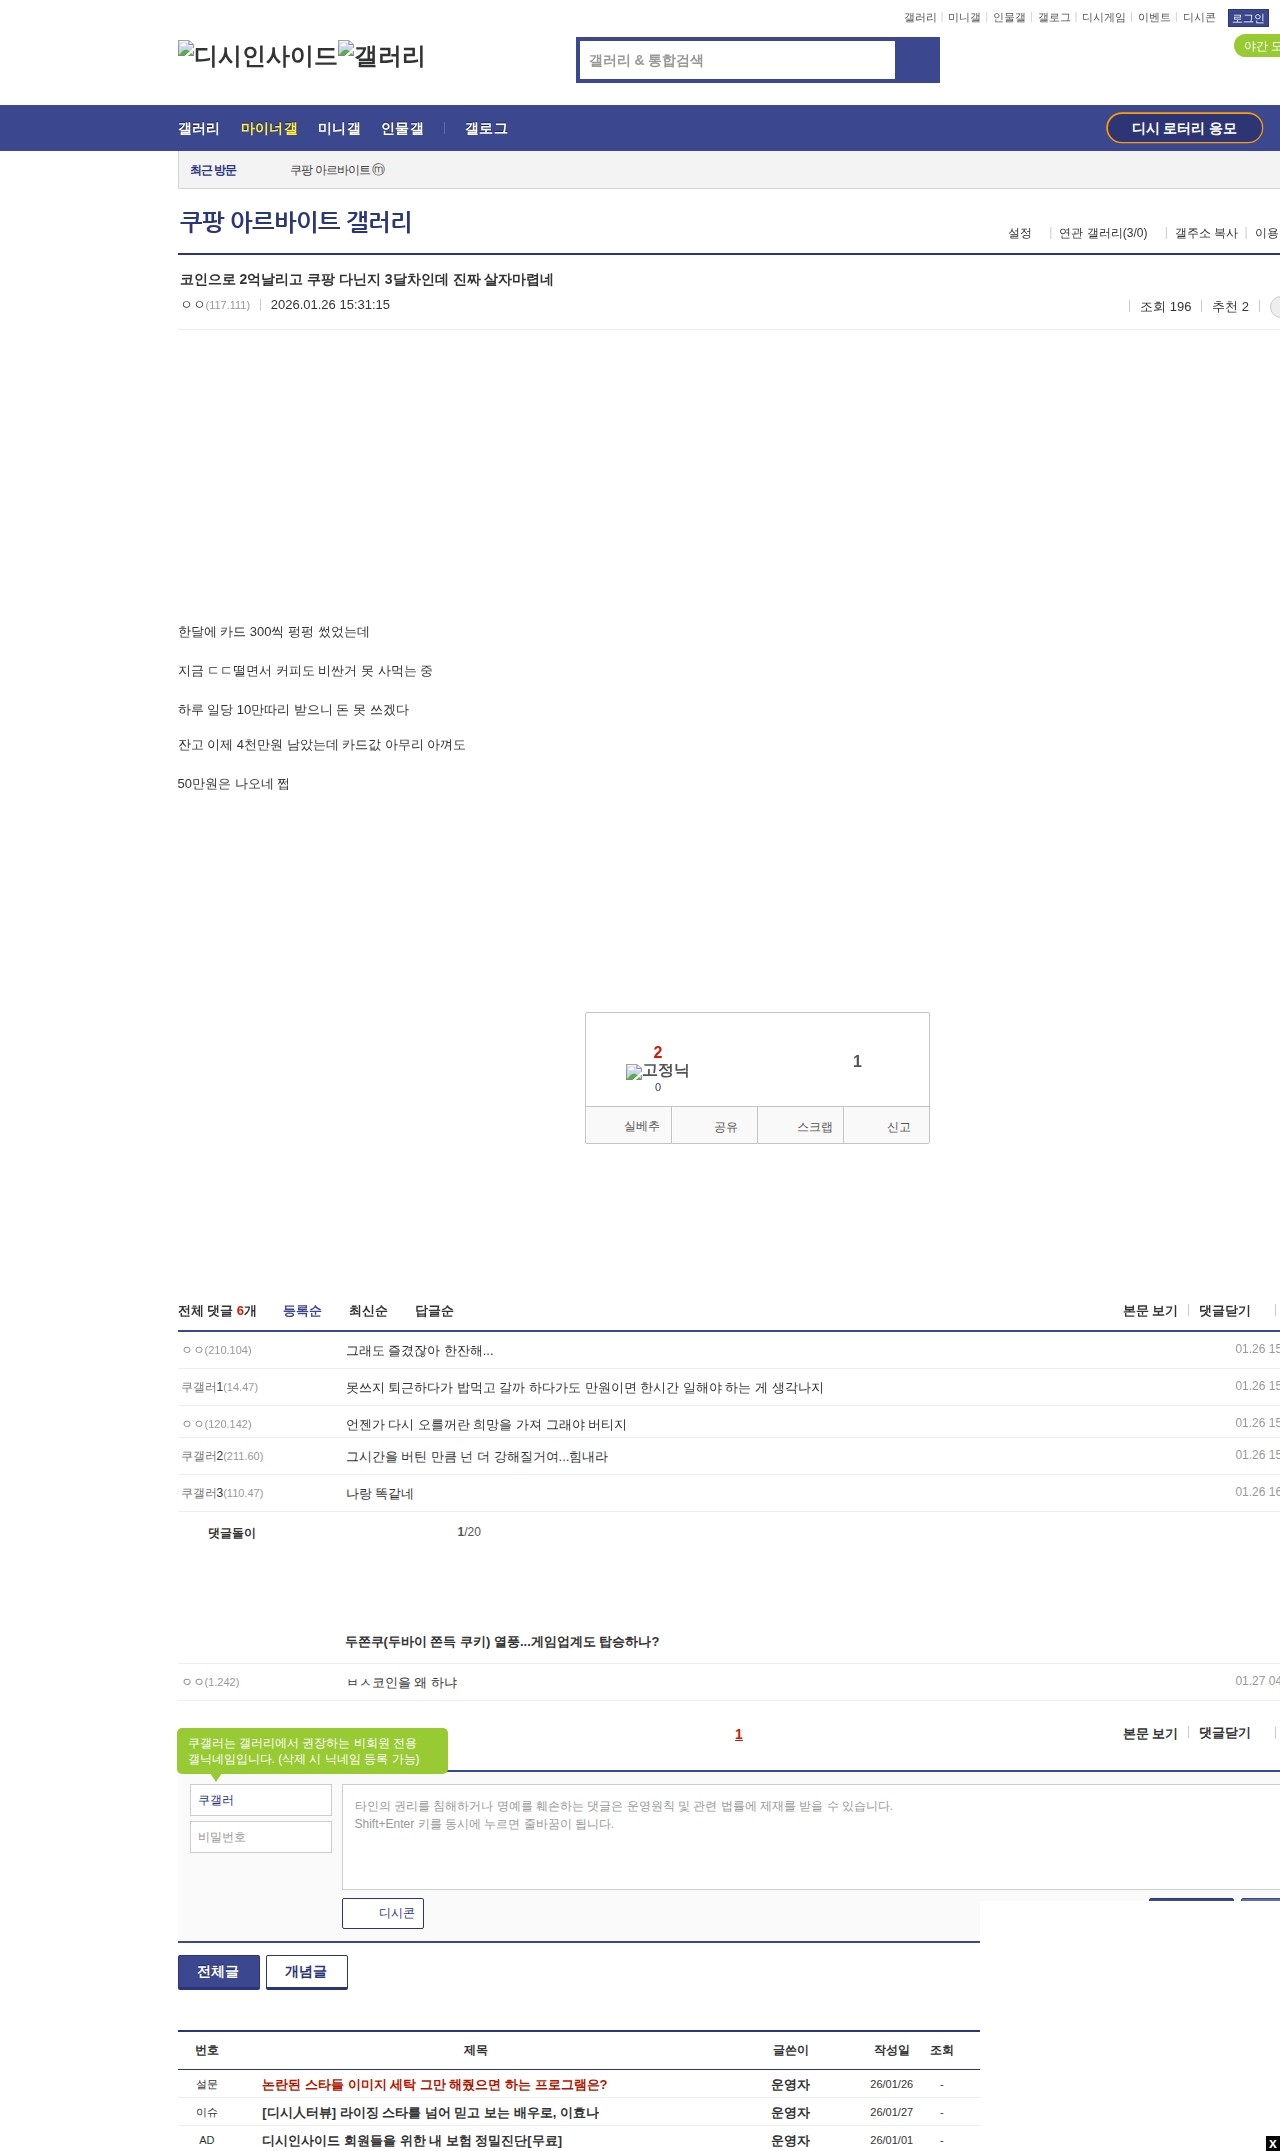
Task: Click commenter 쿠갤러1(14.47)
Action: [x=220, y=1387]
